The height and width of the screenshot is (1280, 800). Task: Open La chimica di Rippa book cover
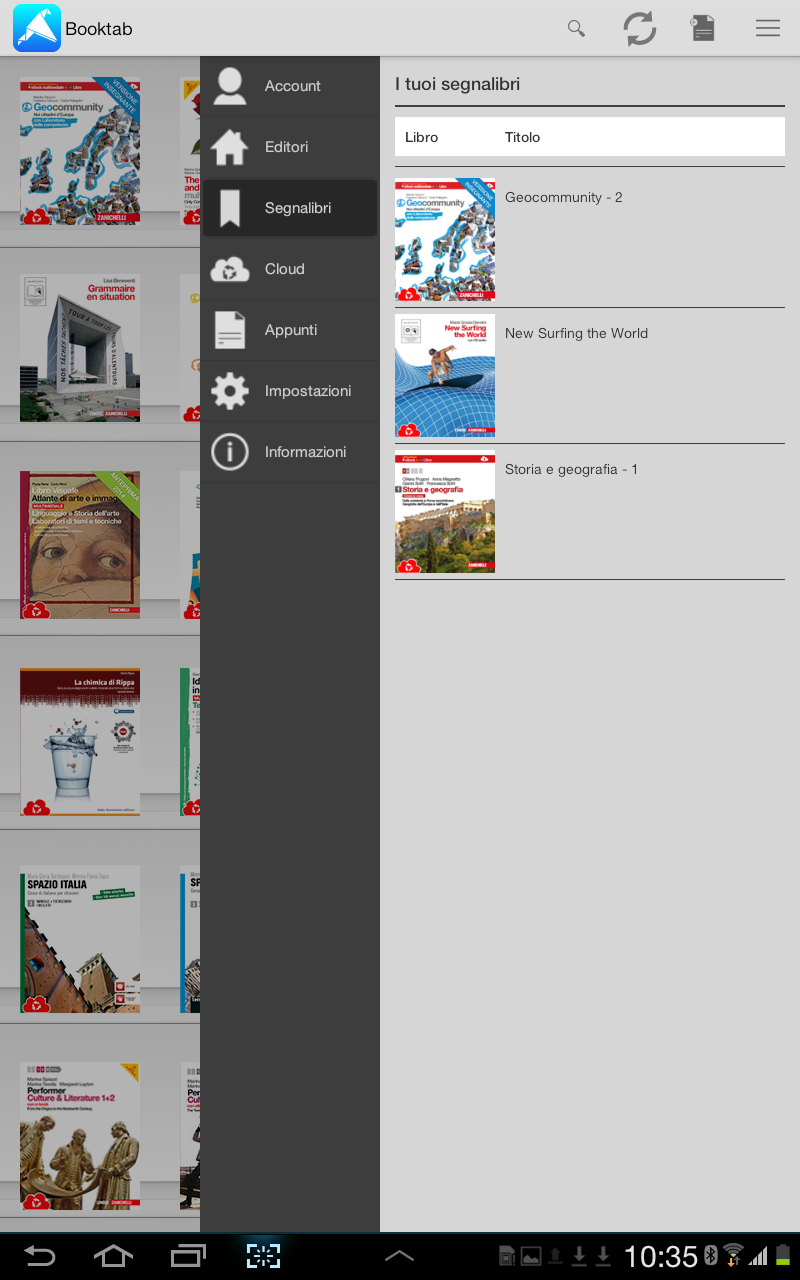[x=80, y=742]
